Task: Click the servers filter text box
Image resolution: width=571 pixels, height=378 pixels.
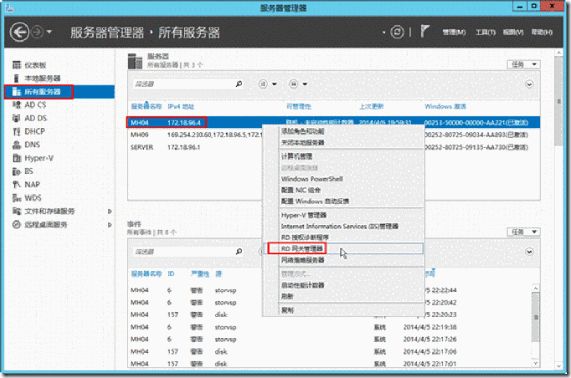Action: 184,84
